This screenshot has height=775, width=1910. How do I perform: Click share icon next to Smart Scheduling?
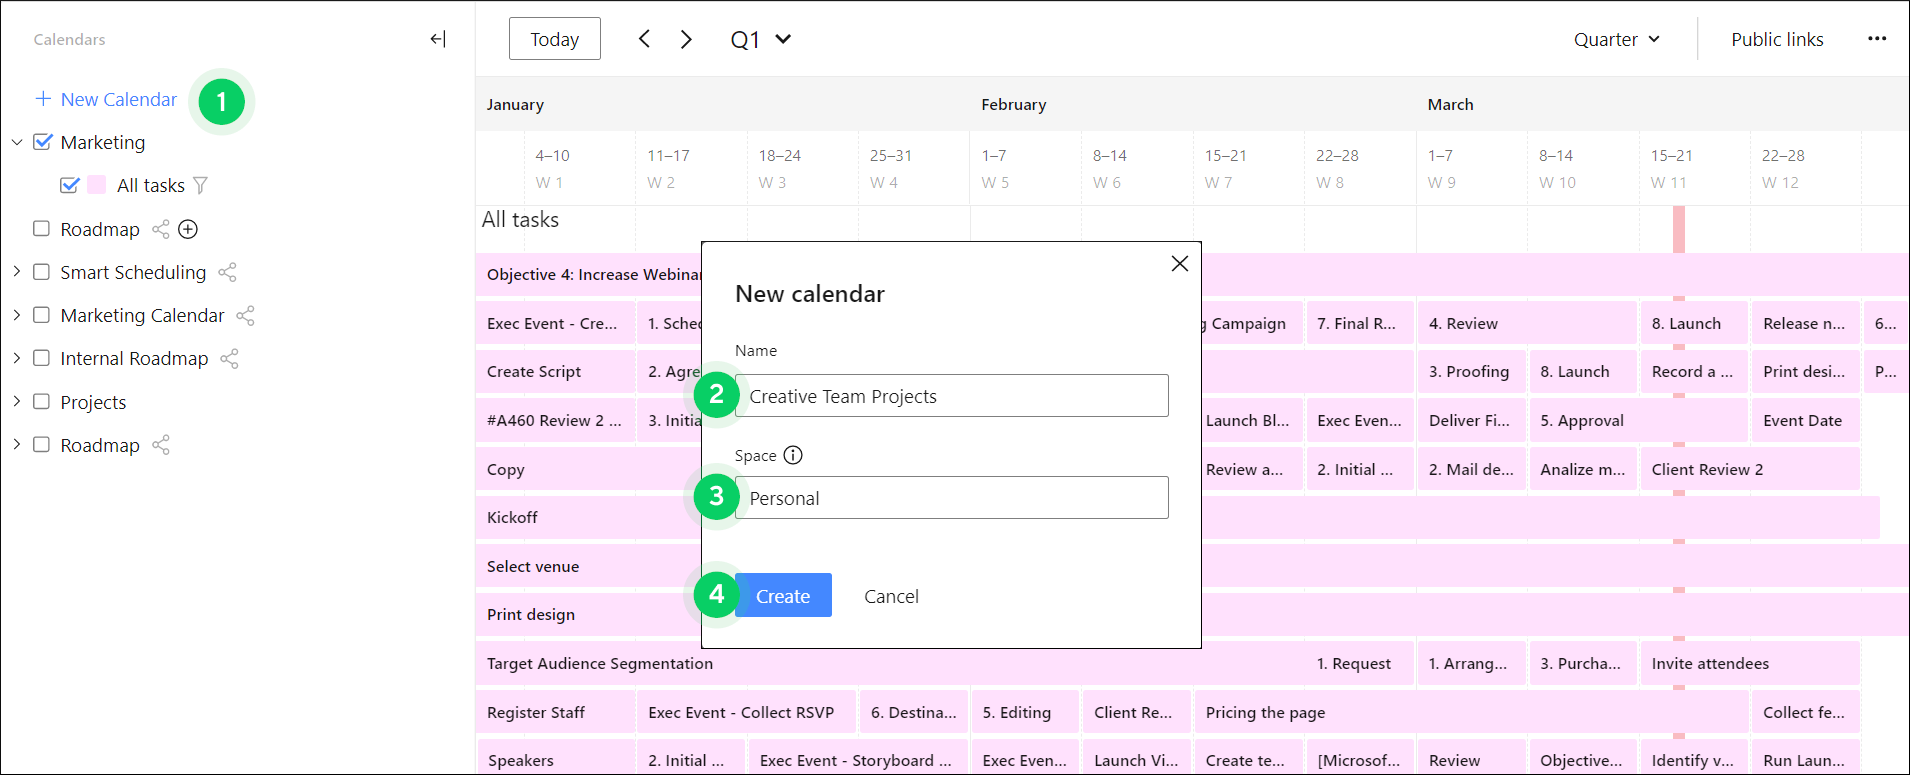tap(227, 272)
